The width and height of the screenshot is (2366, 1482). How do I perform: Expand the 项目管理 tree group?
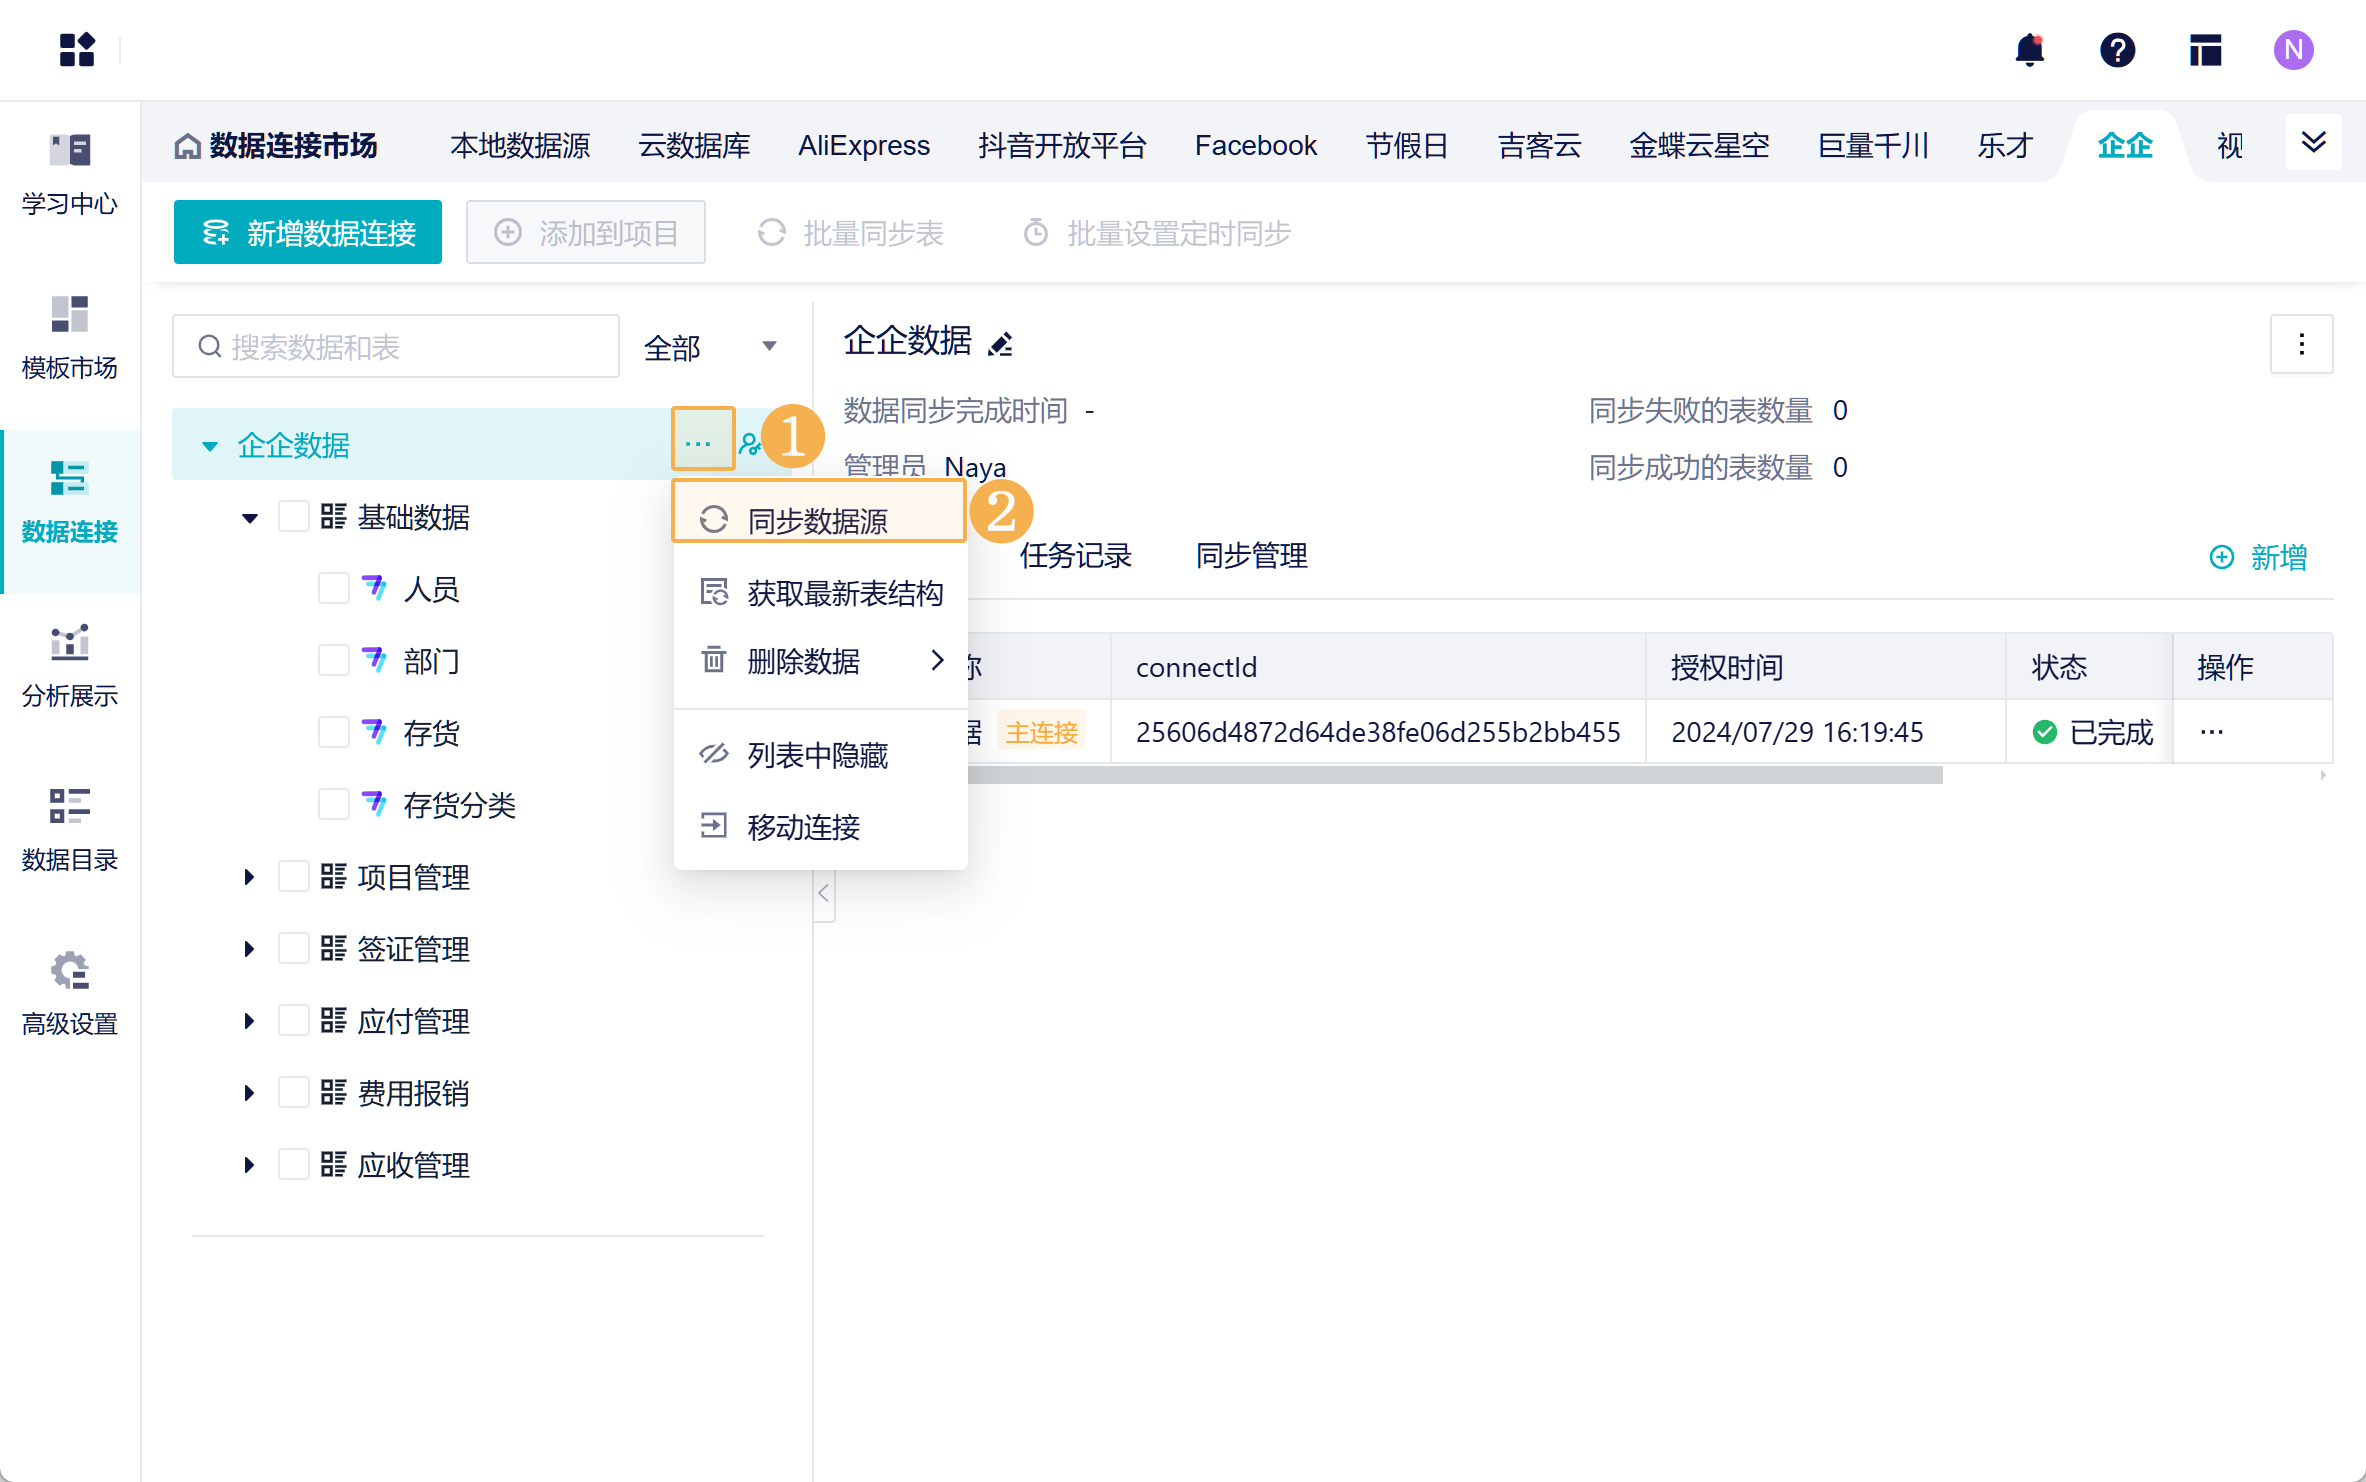pos(249,877)
